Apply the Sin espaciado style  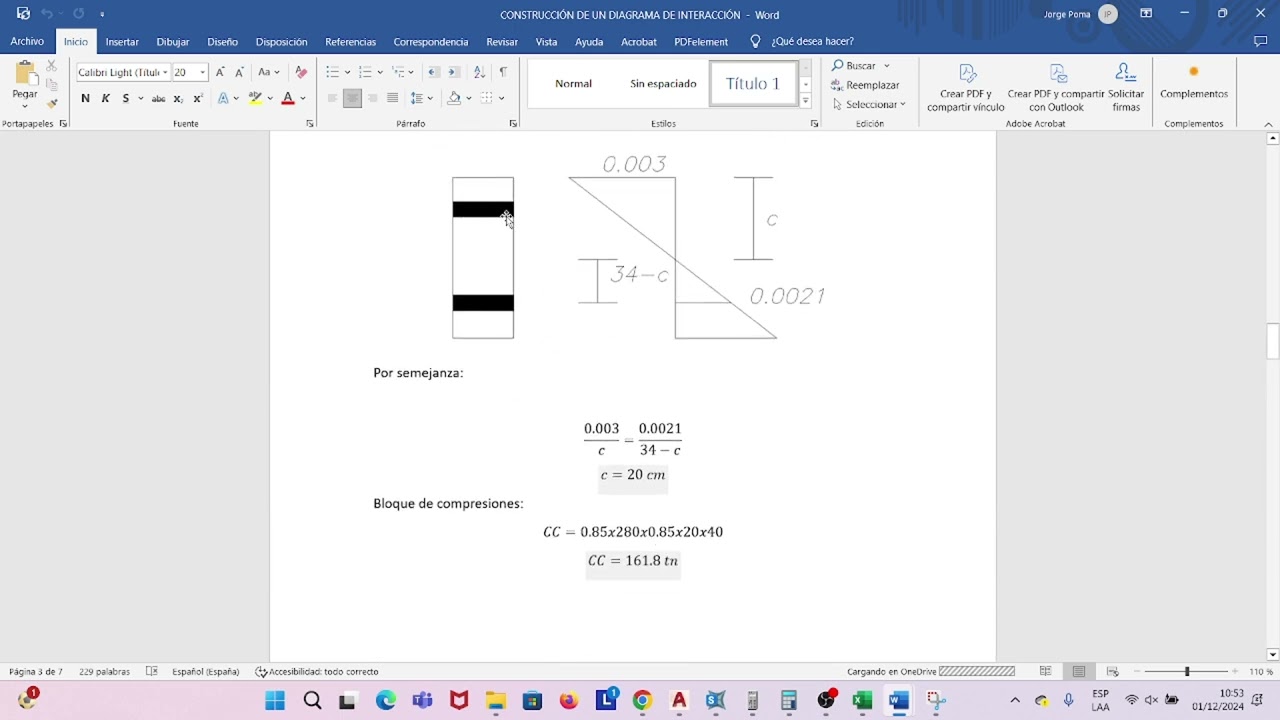663,84
